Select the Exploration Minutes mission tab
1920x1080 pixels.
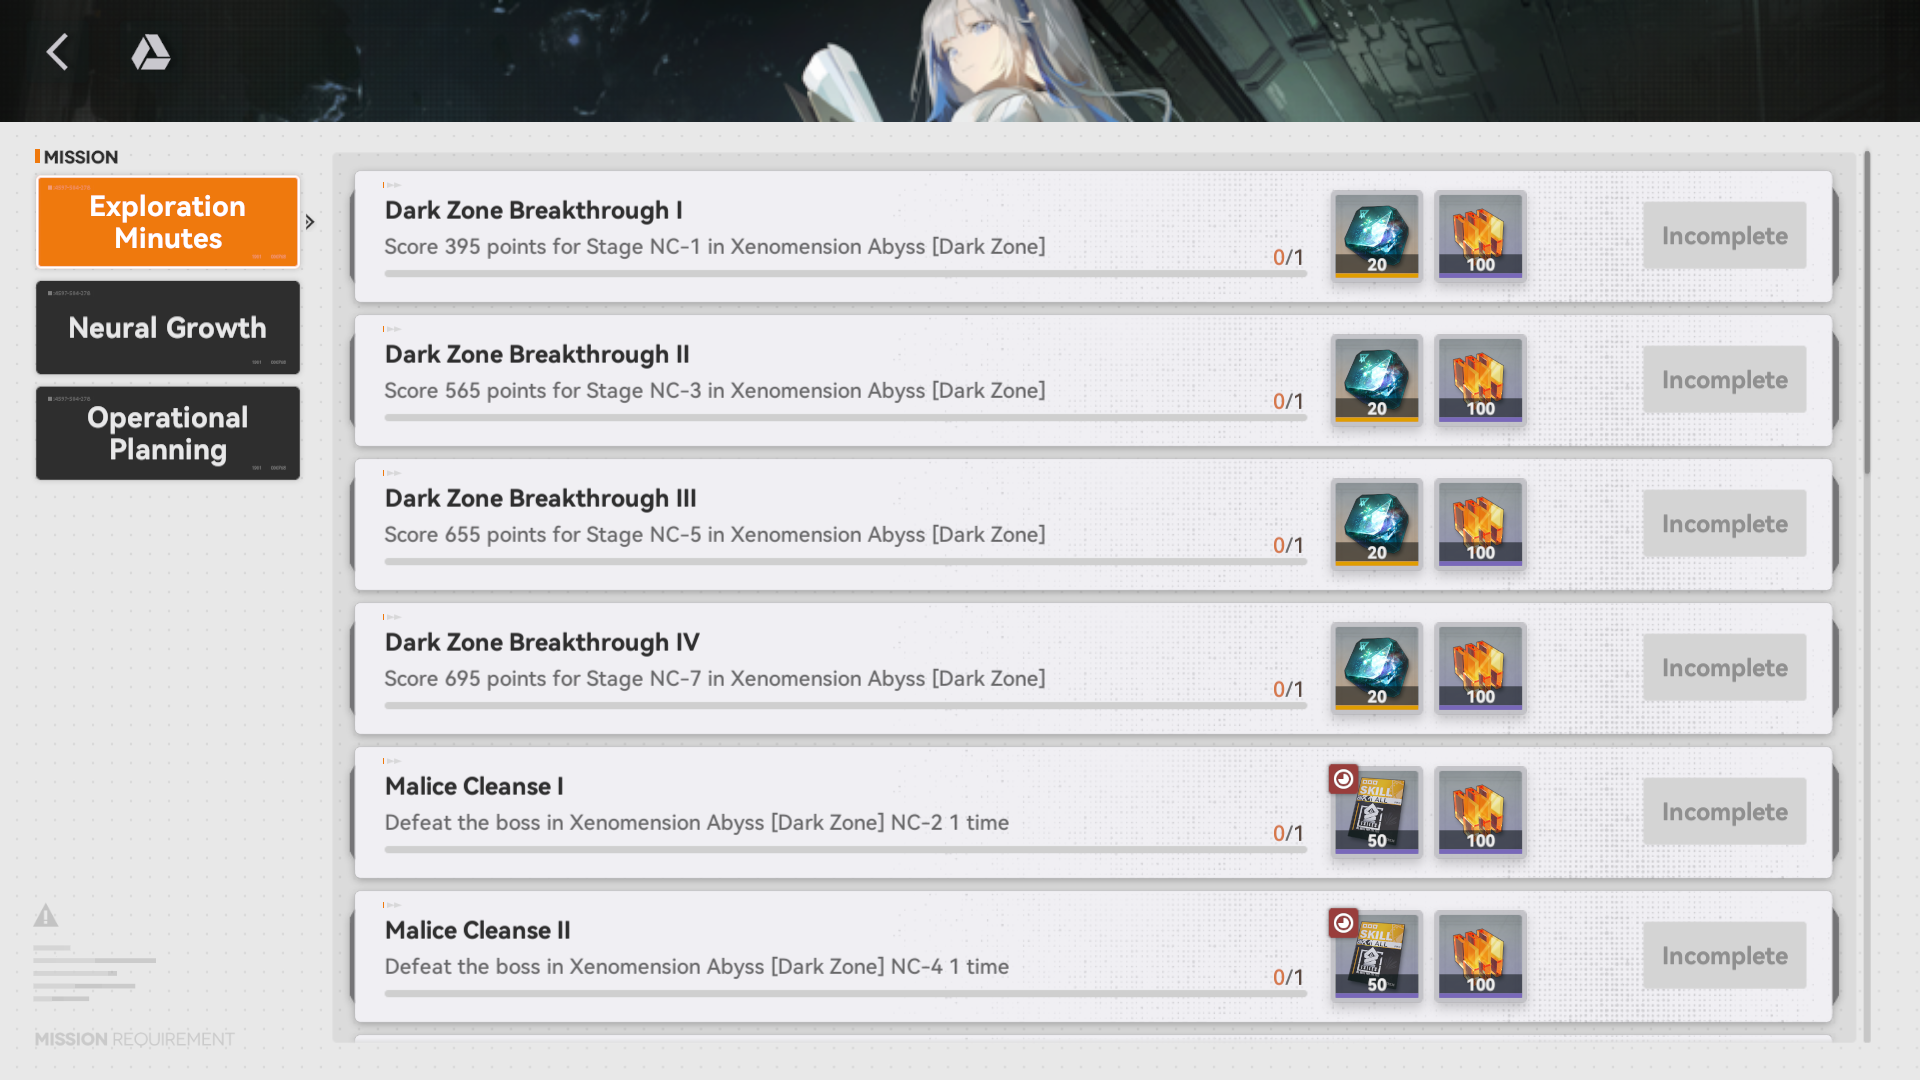coord(168,222)
